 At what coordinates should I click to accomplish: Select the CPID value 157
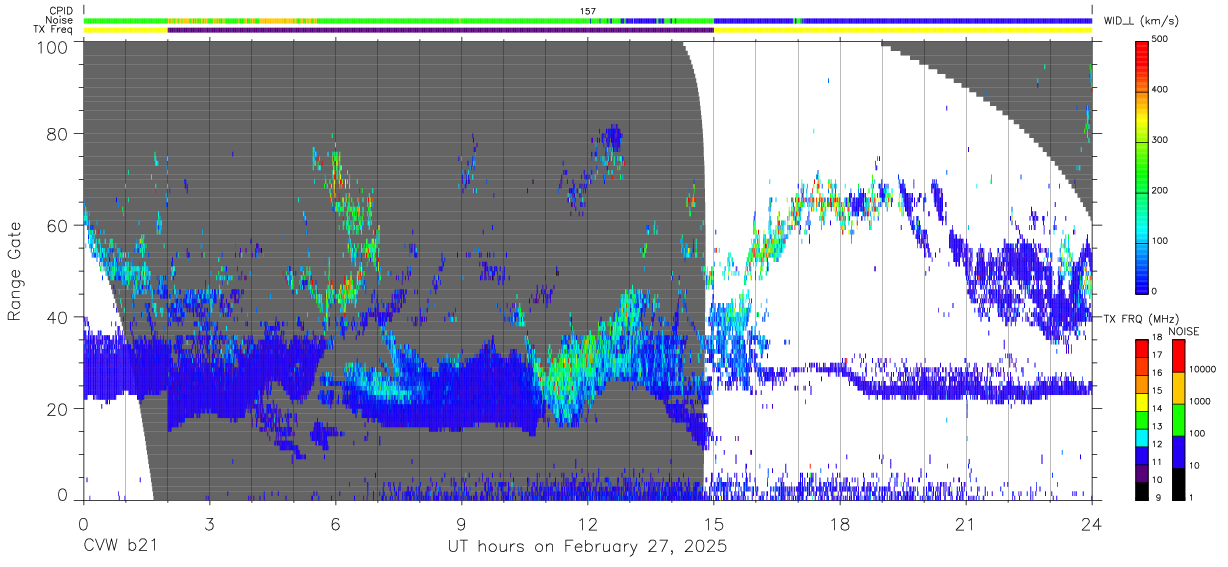(588, 10)
